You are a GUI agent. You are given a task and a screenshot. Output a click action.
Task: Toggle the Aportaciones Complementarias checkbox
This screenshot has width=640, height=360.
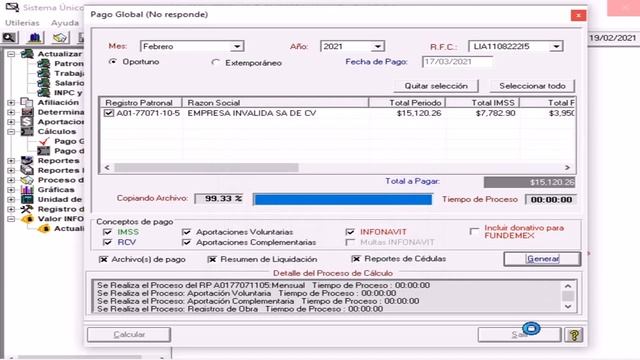(187, 242)
